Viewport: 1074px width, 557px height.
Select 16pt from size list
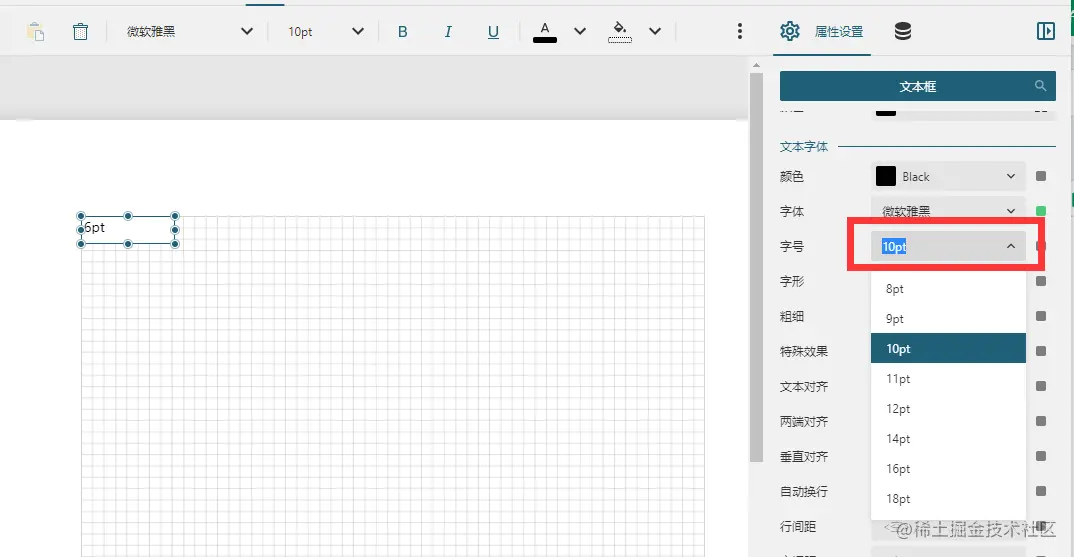click(948, 469)
